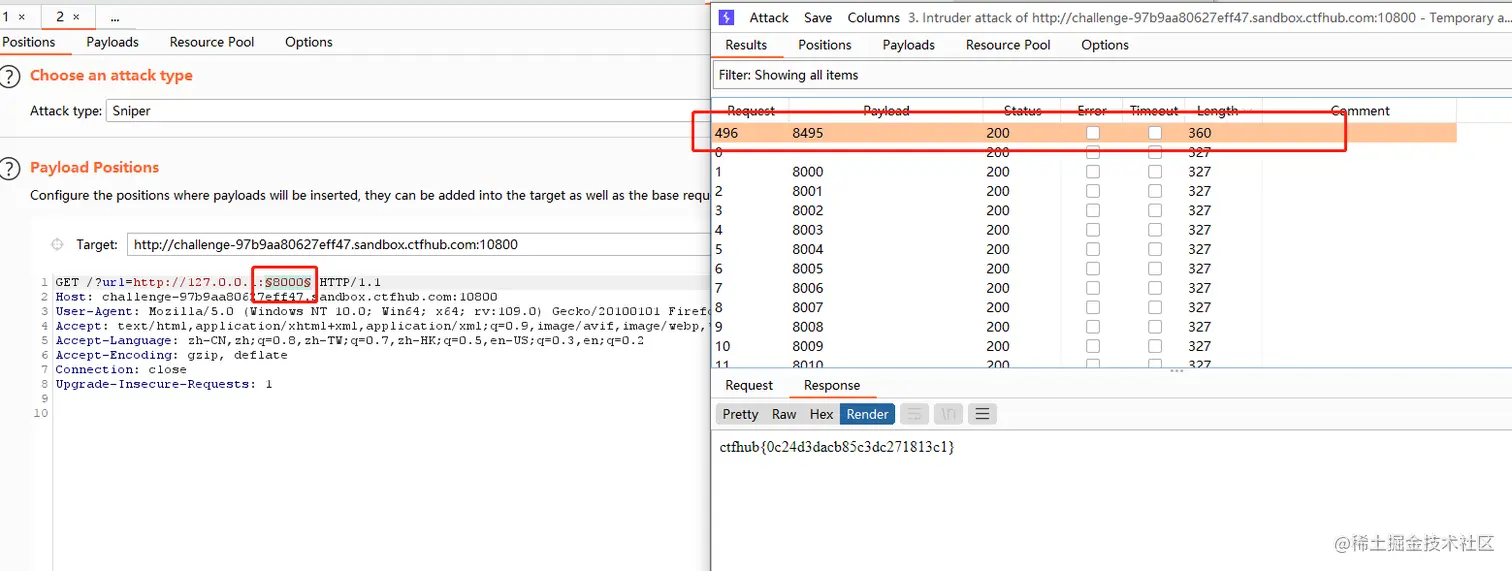The image size is (1512, 571).
Task: Switch to Intruder tab 1
Action: 6,17
